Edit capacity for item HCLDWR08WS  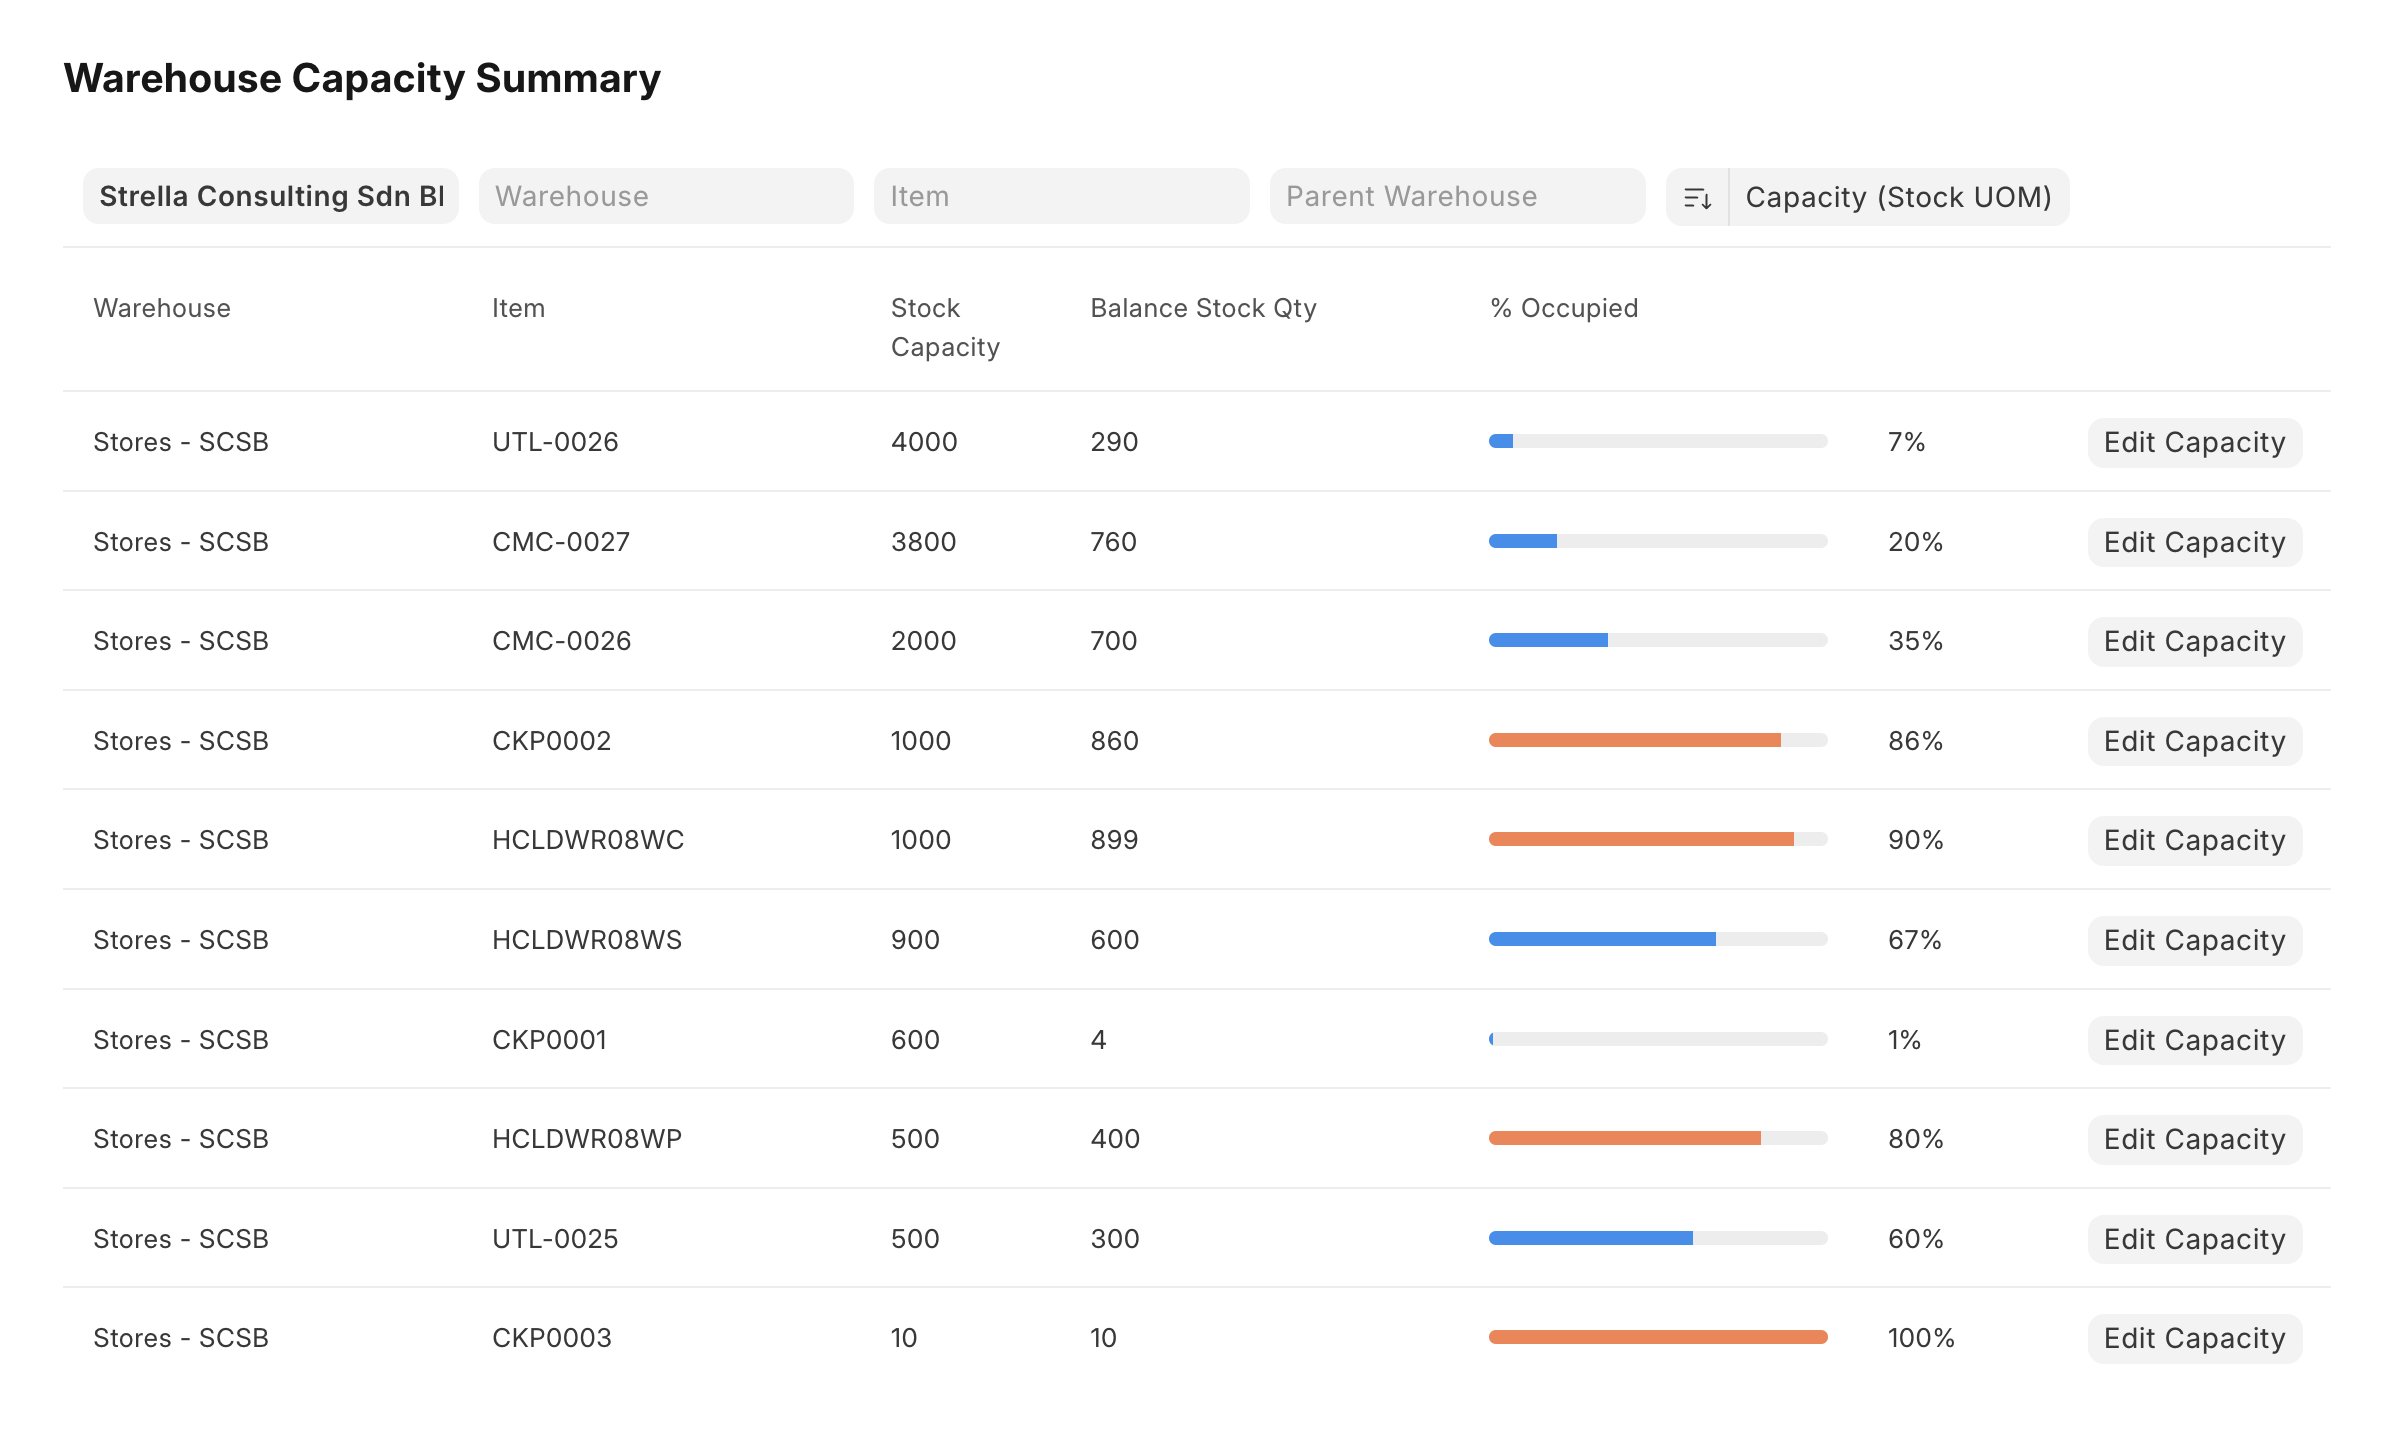pos(2194,940)
